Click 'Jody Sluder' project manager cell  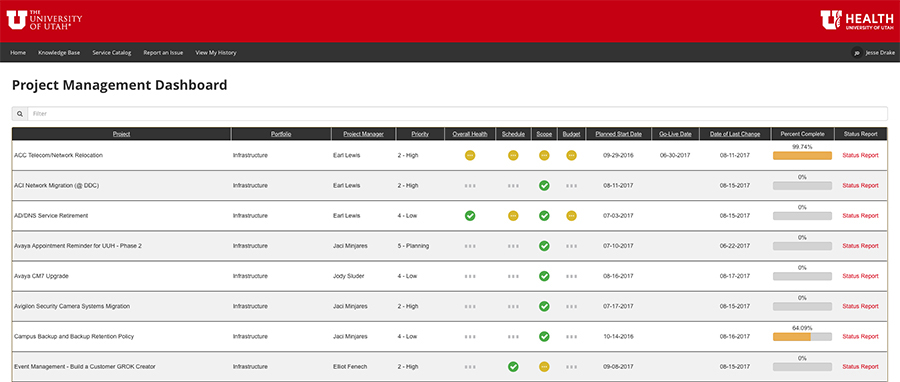coord(347,276)
